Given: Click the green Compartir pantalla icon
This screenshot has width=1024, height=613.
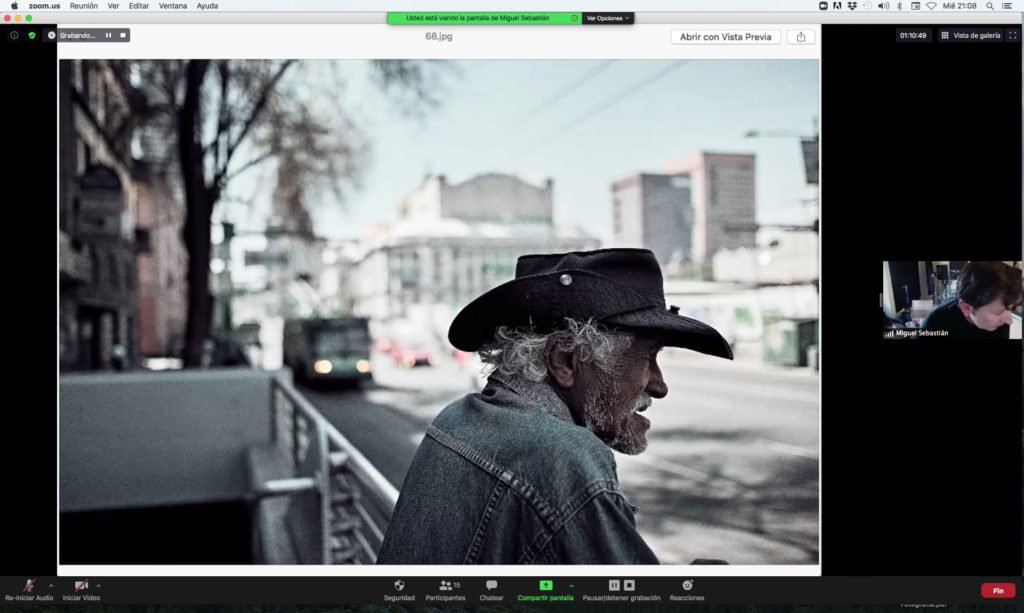Looking at the screenshot, I should 545,586.
